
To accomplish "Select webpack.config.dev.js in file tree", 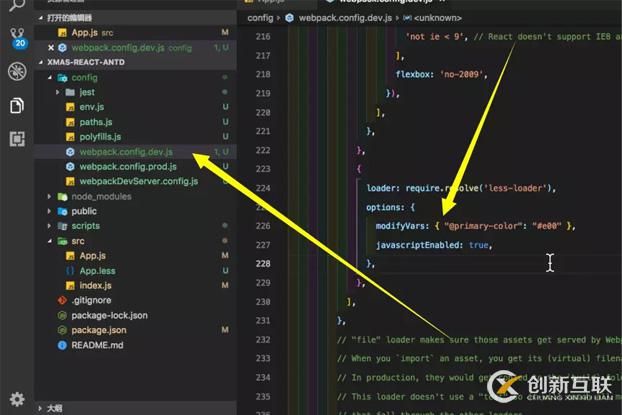I will [x=135, y=152].
